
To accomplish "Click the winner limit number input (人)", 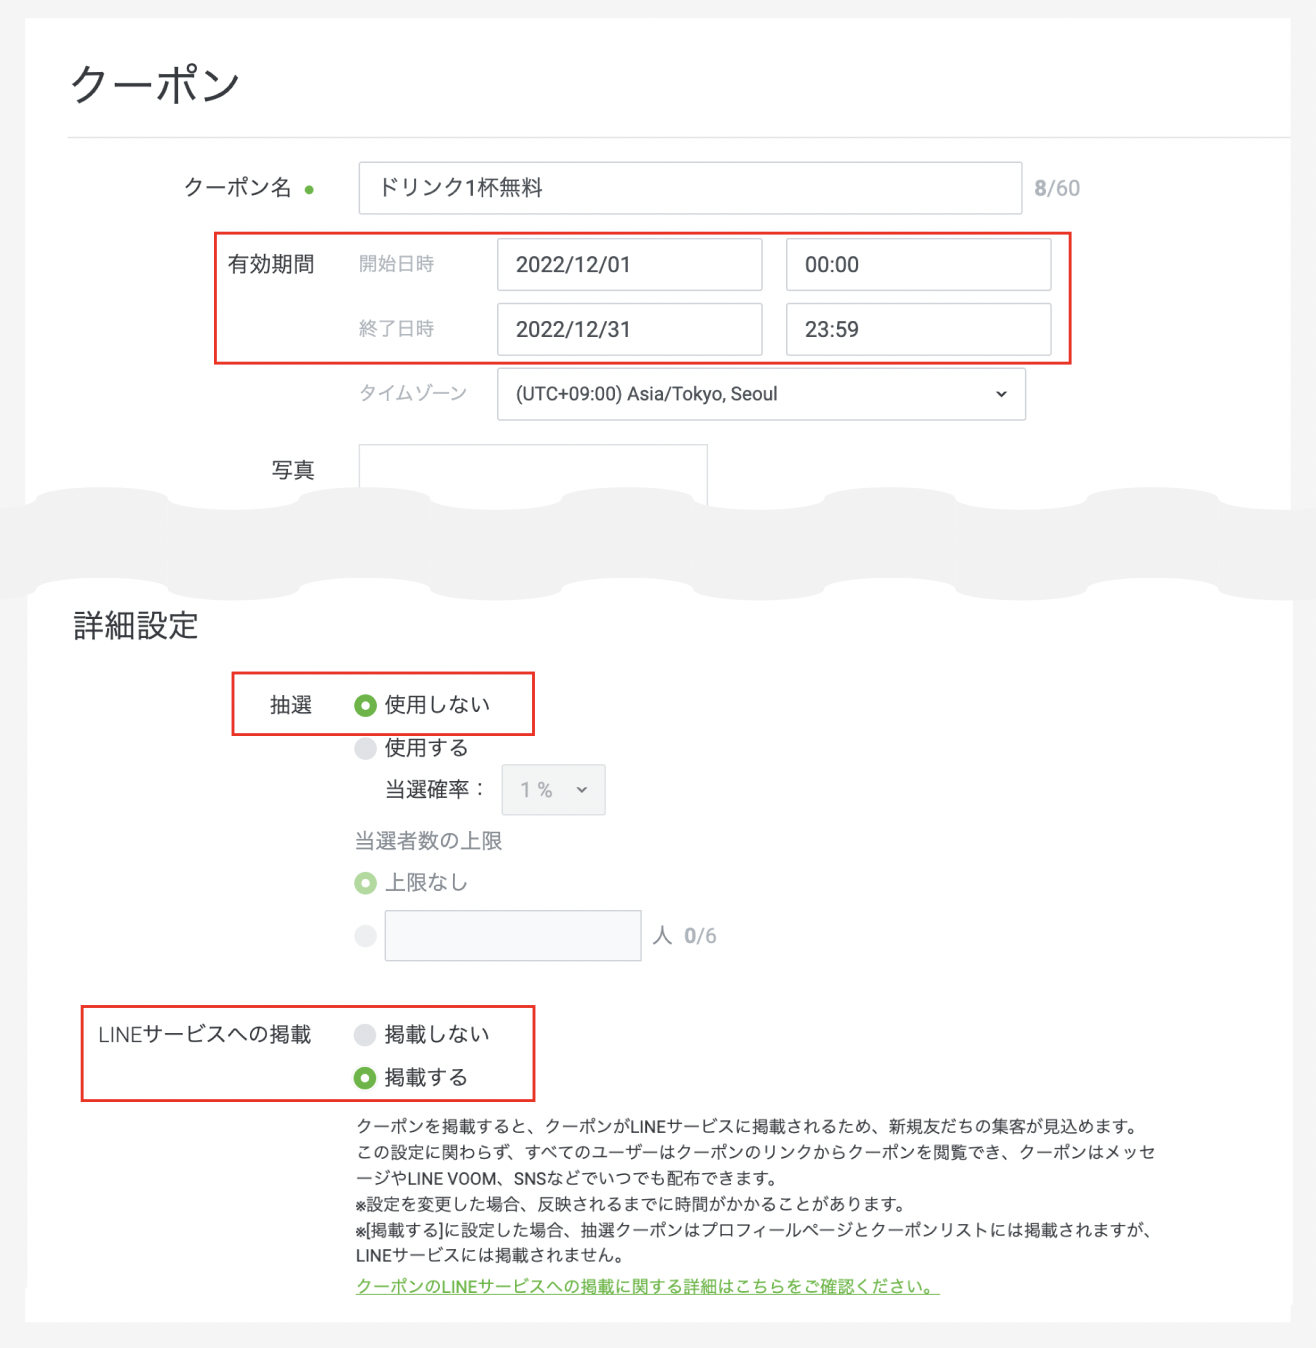I will click(512, 936).
